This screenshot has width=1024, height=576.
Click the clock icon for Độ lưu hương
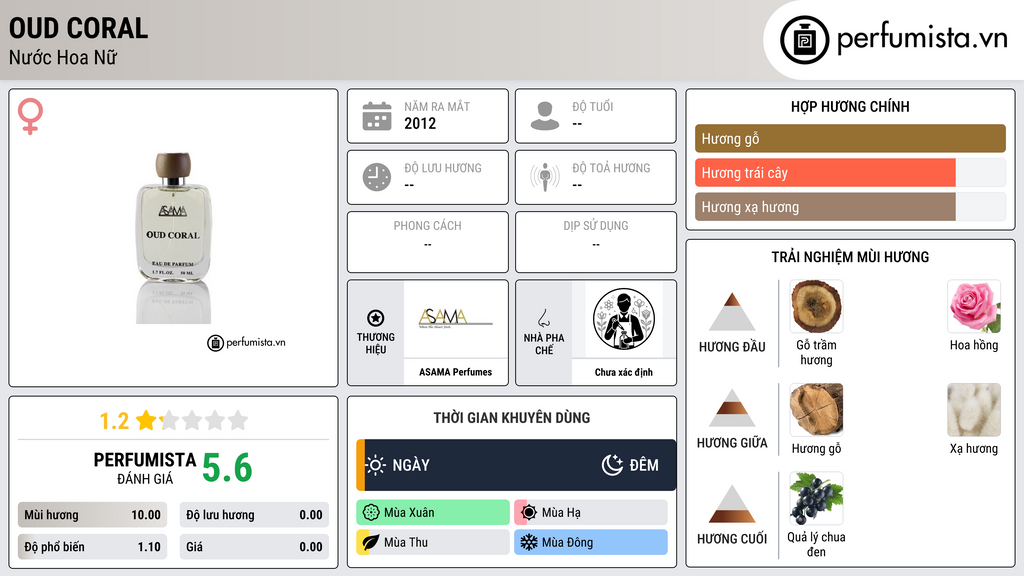coord(377,177)
